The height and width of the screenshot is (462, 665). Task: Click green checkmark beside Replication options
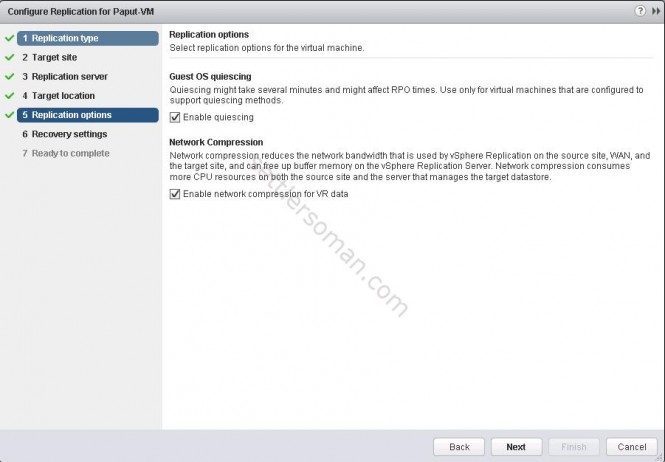pos(9,115)
